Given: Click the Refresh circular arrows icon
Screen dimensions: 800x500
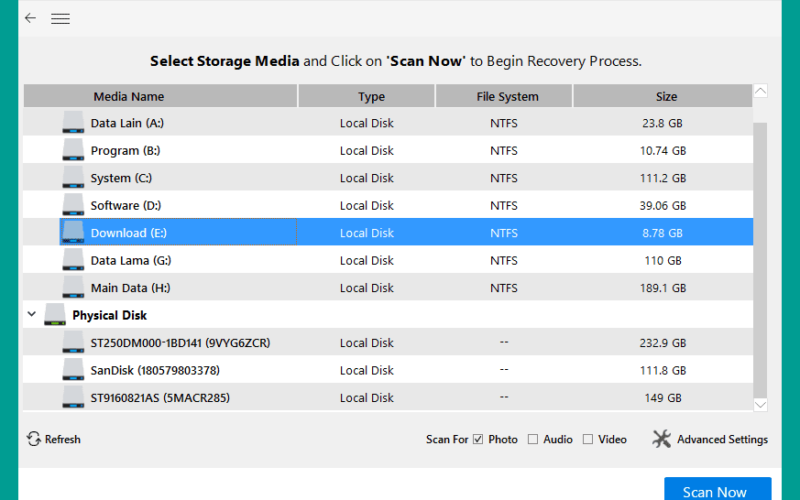Looking at the screenshot, I should pyautogui.click(x=34, y=439).
